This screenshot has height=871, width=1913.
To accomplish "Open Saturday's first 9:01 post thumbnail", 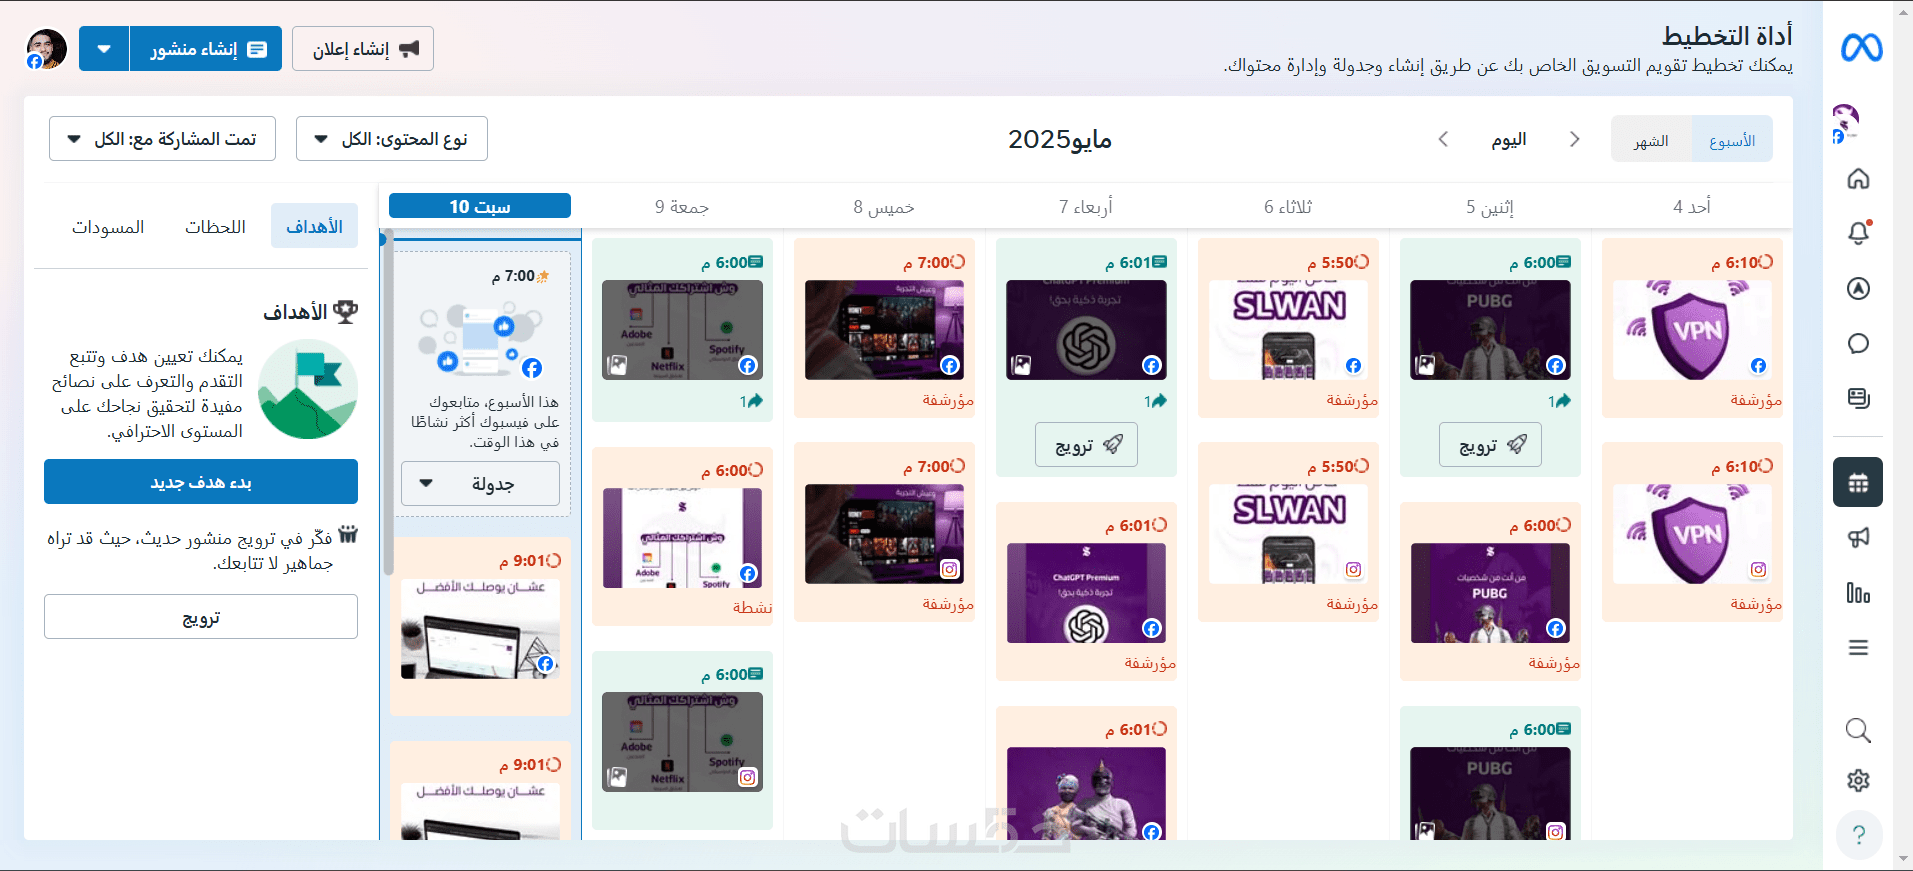I will click(x=480, y=629).
